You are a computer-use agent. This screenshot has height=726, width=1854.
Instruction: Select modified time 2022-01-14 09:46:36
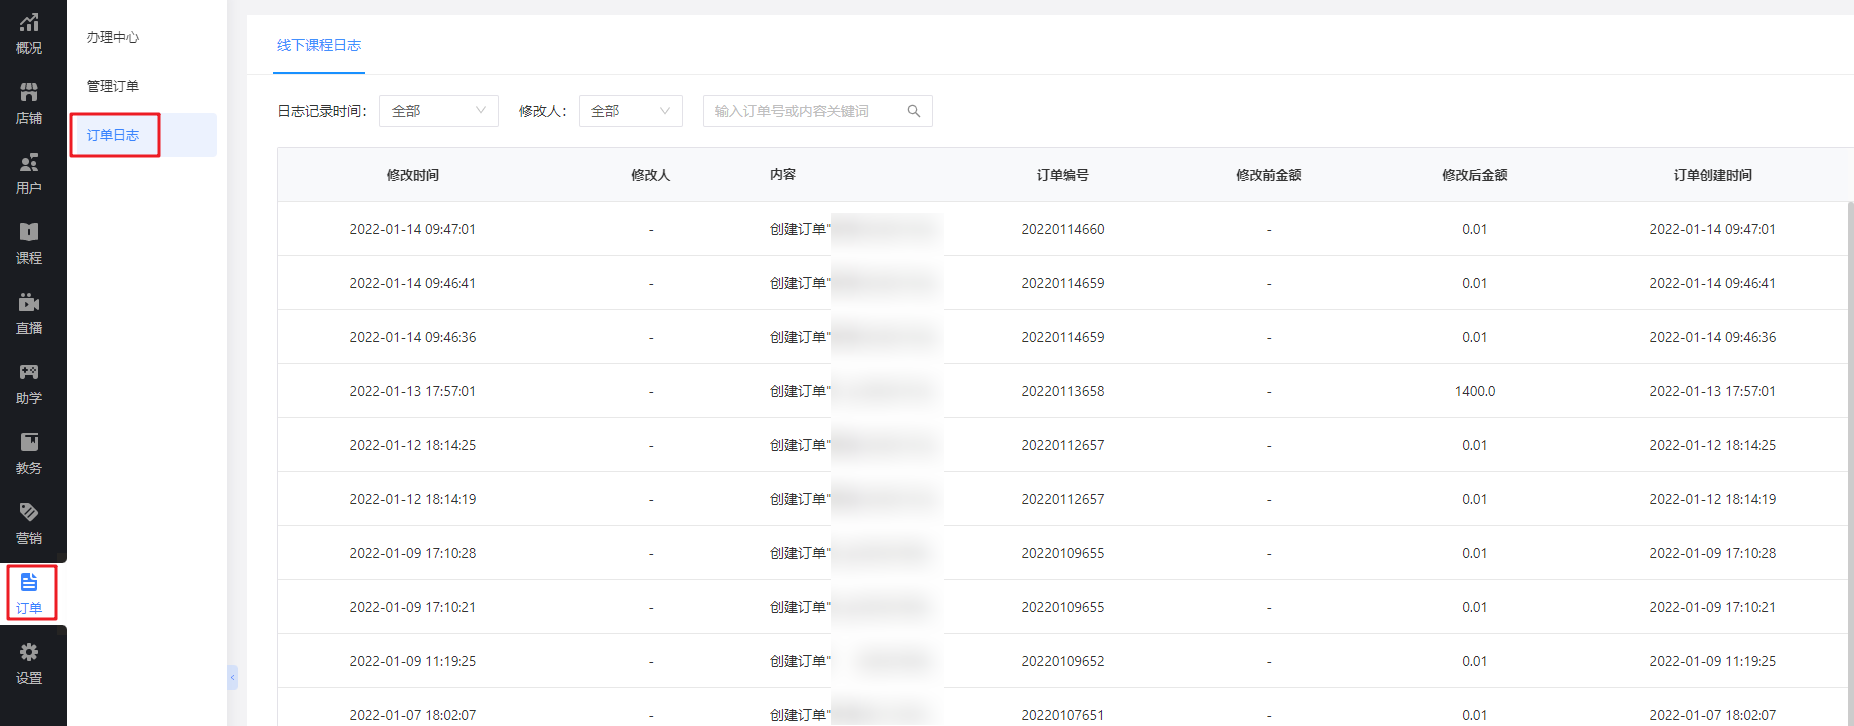pos(413,337)
